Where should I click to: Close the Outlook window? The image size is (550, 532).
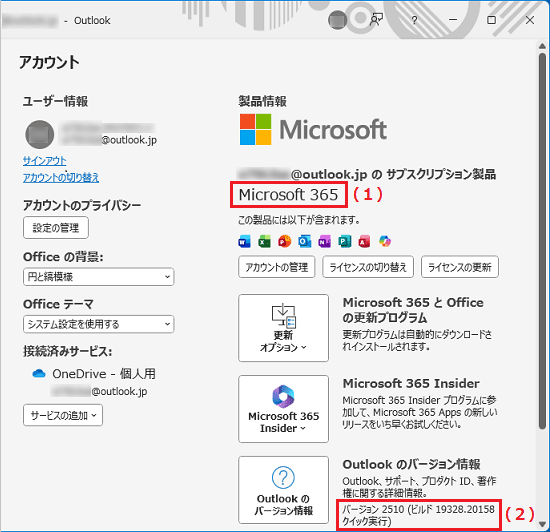(530, 20)
